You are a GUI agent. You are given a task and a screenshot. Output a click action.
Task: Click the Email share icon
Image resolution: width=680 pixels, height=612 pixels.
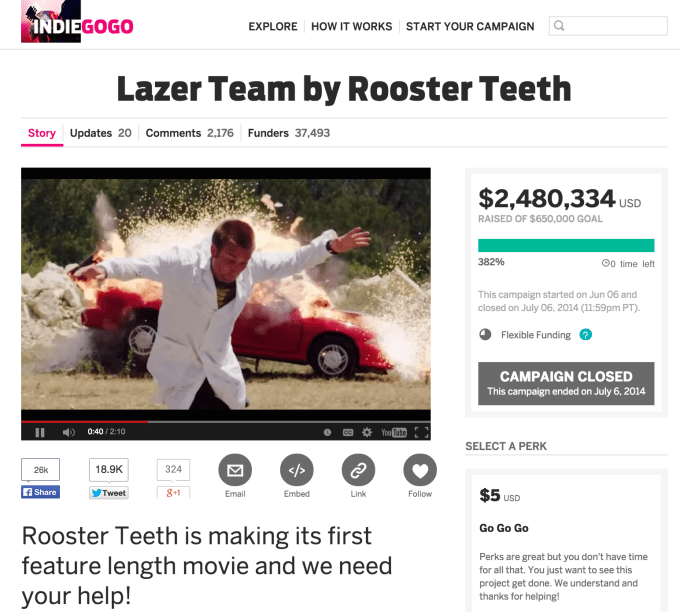point(235,470)
